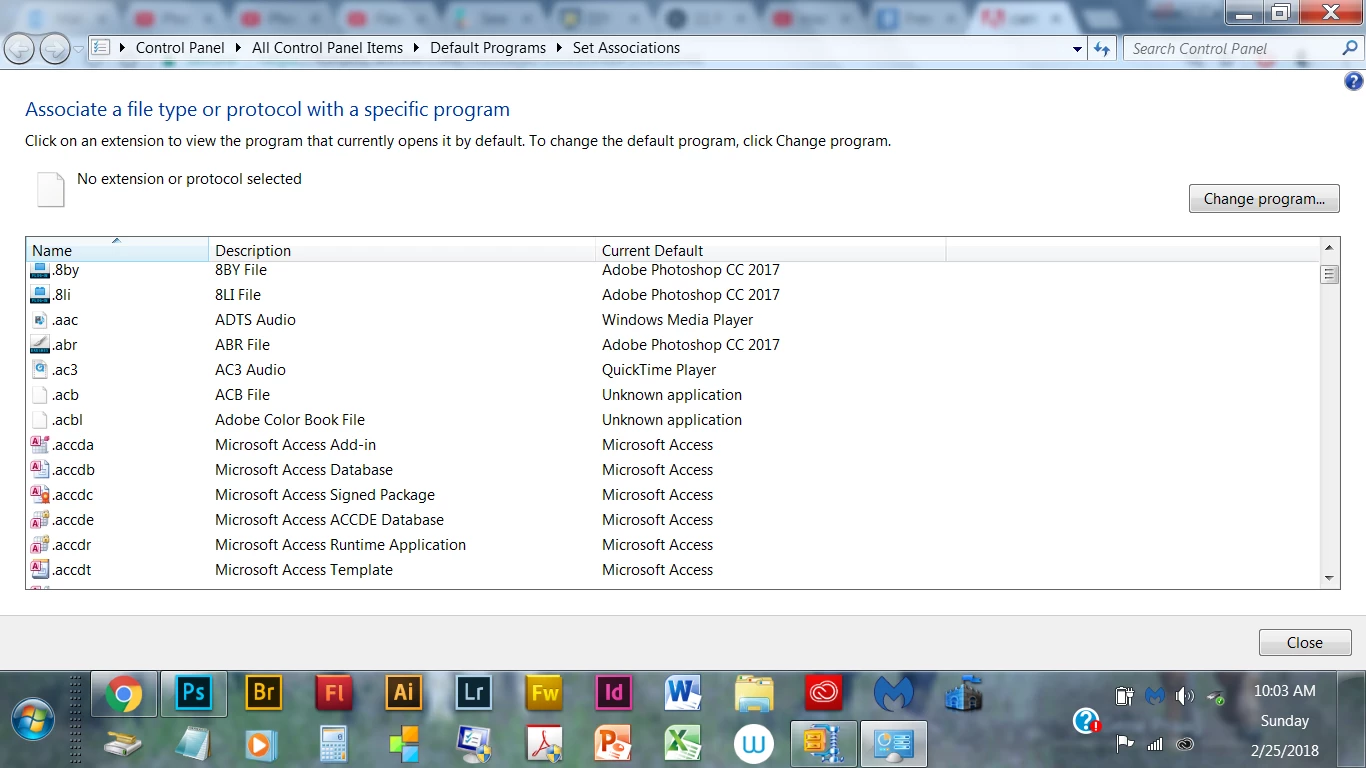Open Google Chrome from the taskbar
The height and width of the screenshot is (768, 1366).
tap(124, 694)
